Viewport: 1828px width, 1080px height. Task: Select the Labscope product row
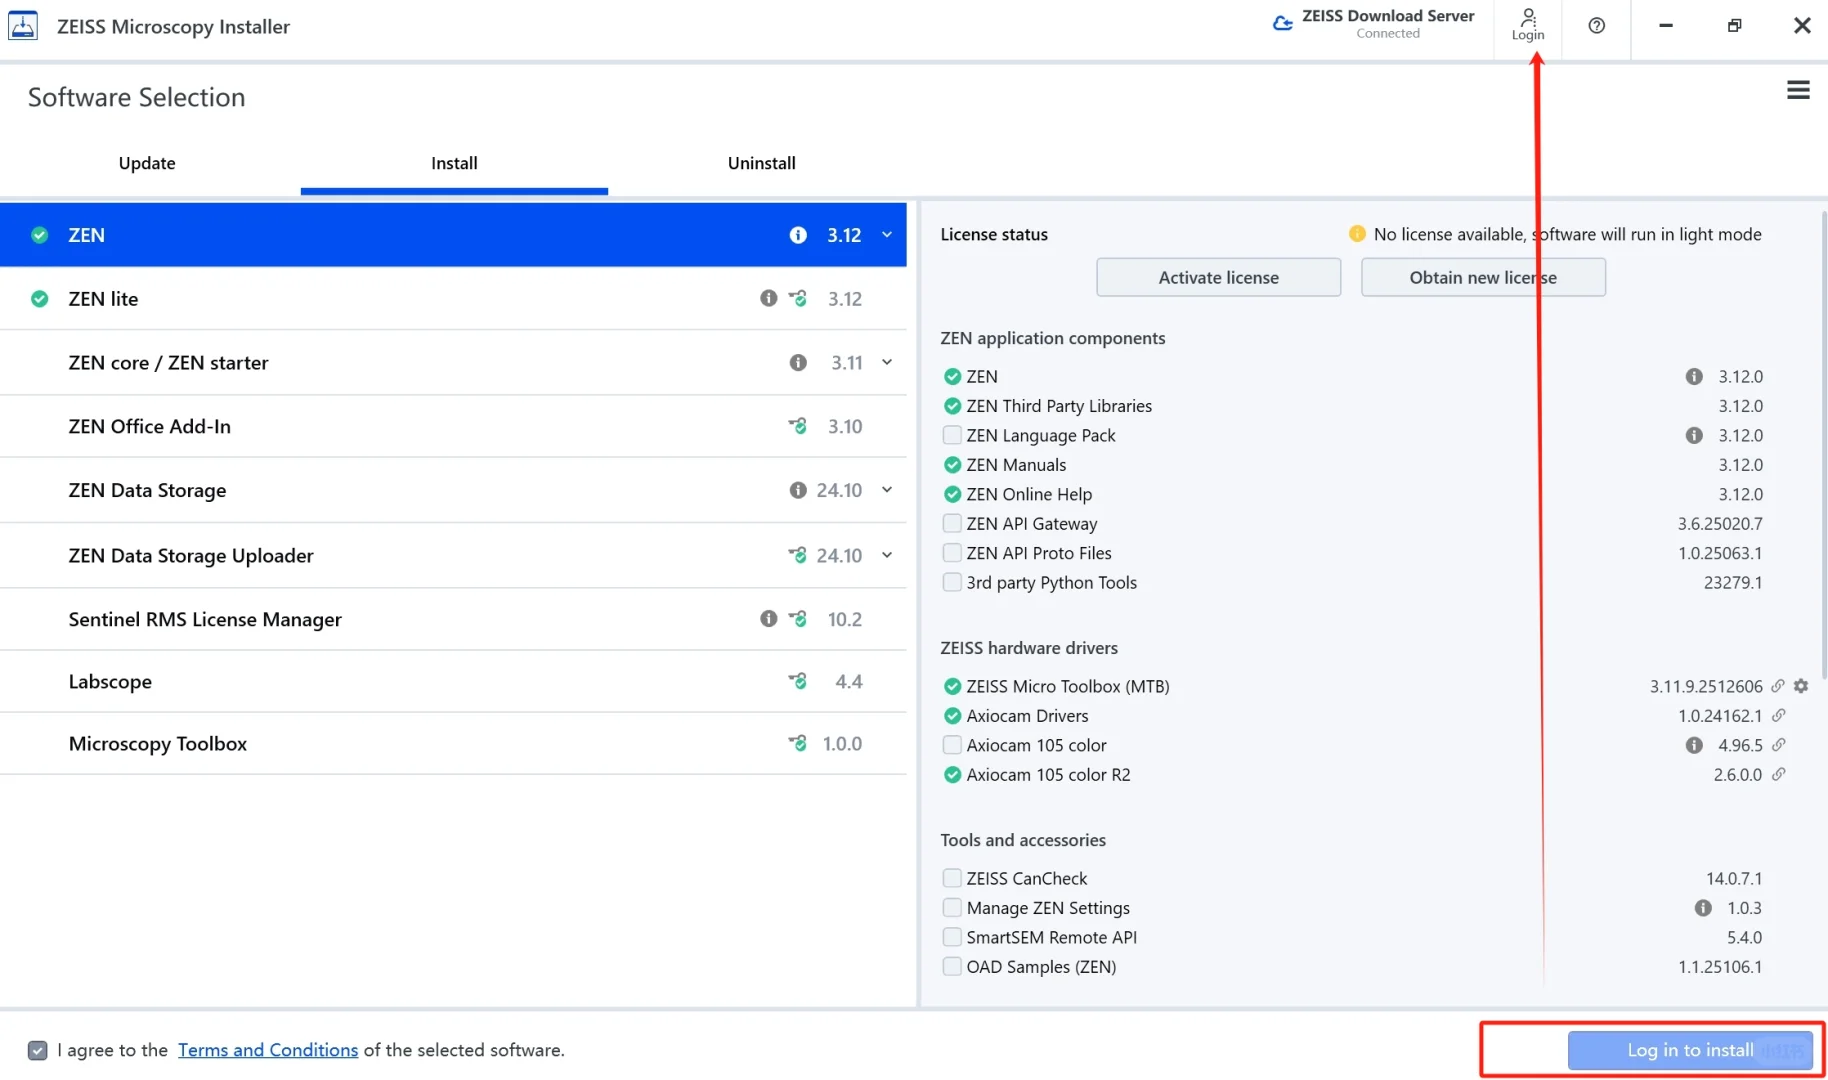coord(453,681)
